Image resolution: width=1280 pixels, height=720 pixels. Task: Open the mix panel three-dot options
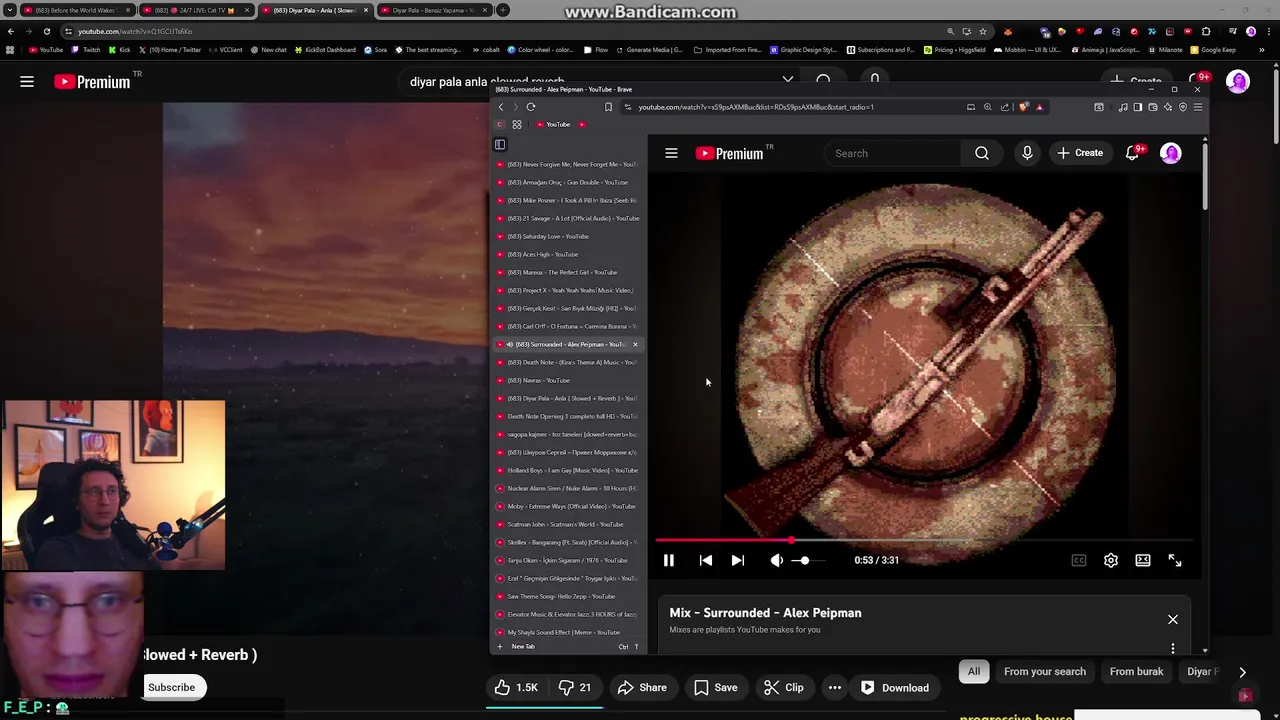[1173, 649]
